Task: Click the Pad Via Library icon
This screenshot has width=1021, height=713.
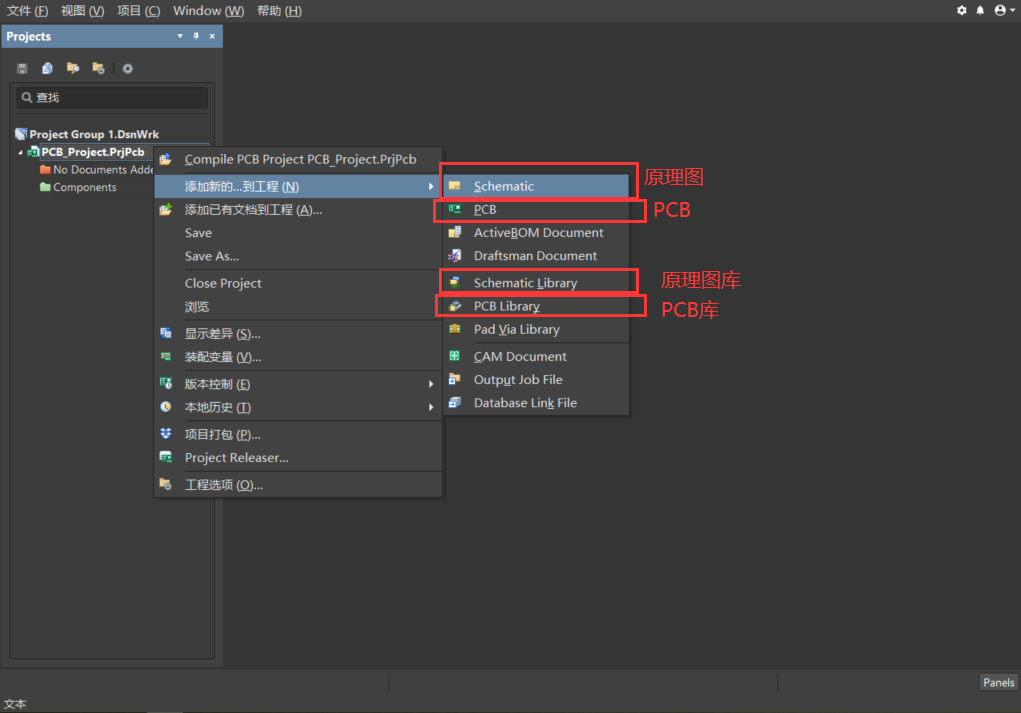Action: (x=455, y=329)
